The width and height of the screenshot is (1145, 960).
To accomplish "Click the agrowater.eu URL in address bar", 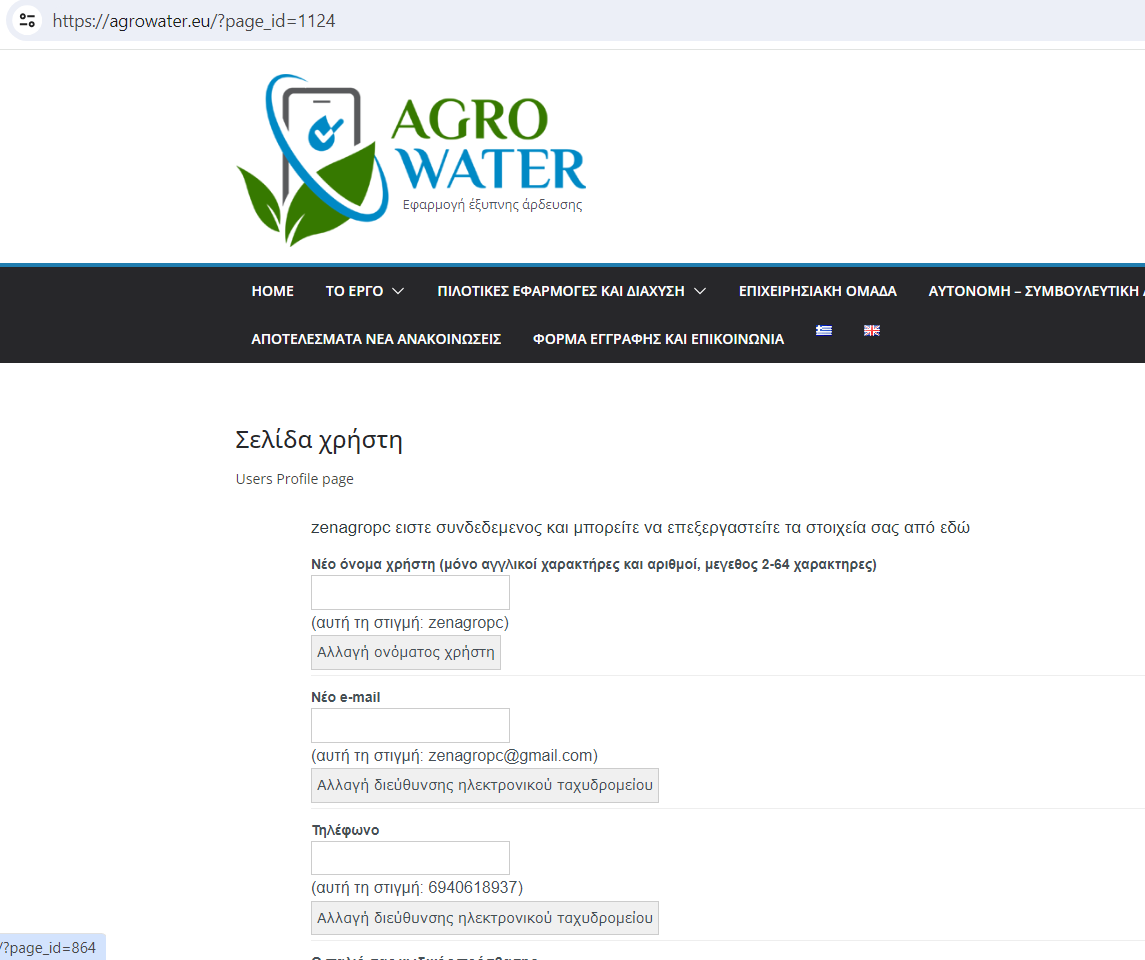I will coord(194,21).
